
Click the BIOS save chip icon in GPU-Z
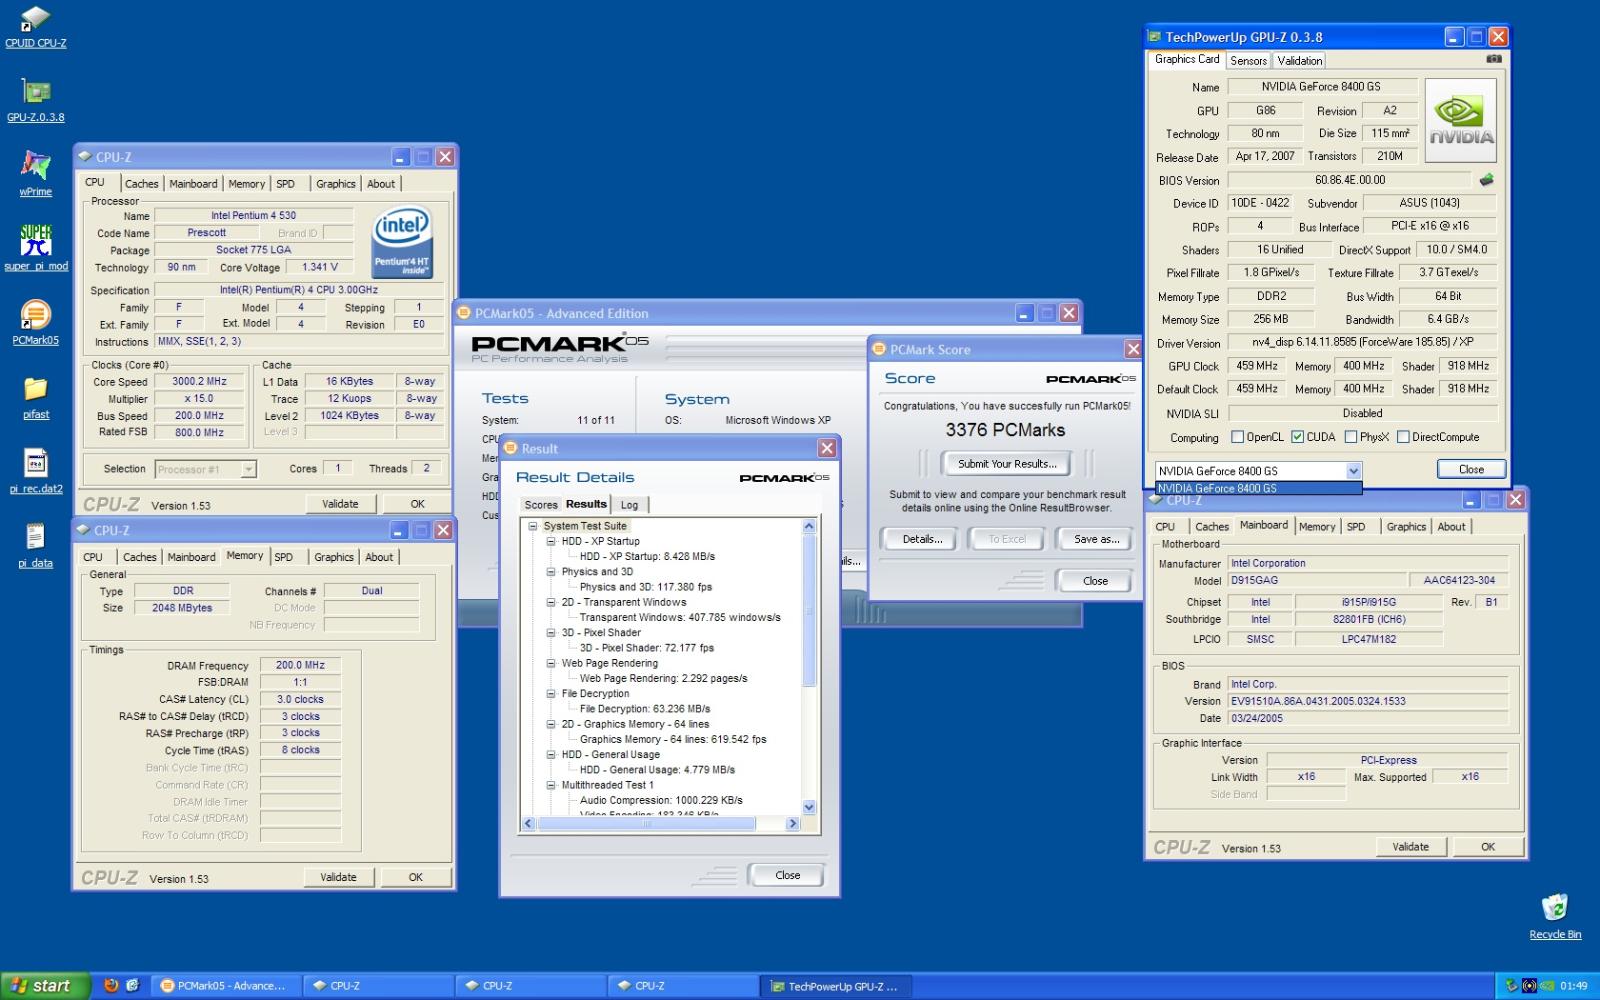pos(1486,180)
